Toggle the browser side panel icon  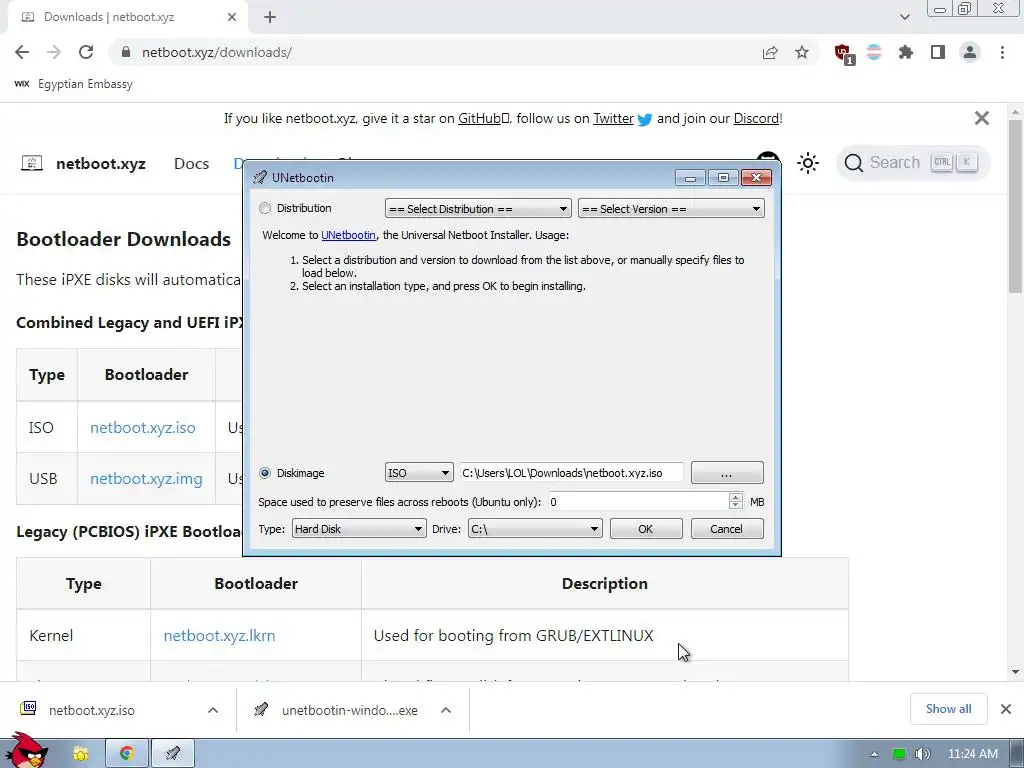tap(938, 52)
